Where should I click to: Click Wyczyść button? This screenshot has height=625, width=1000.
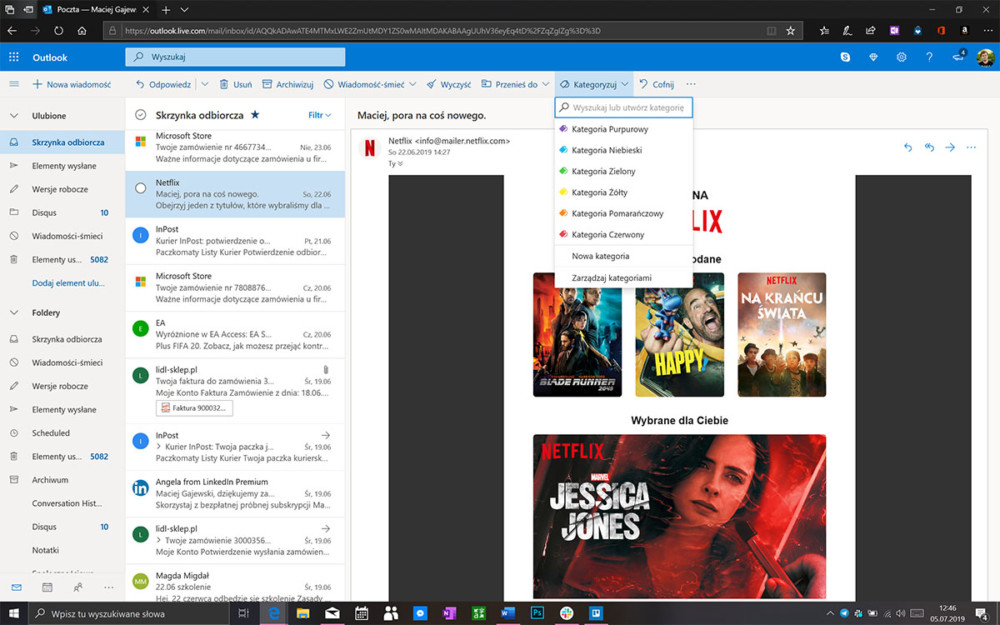pos(449,84)
